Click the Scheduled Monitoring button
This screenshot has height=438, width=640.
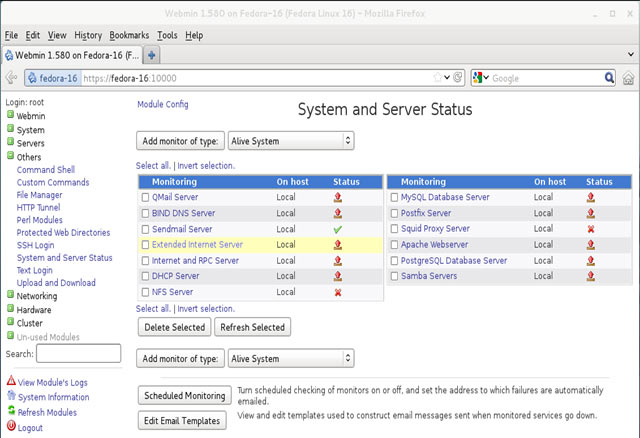click(184, 396)
